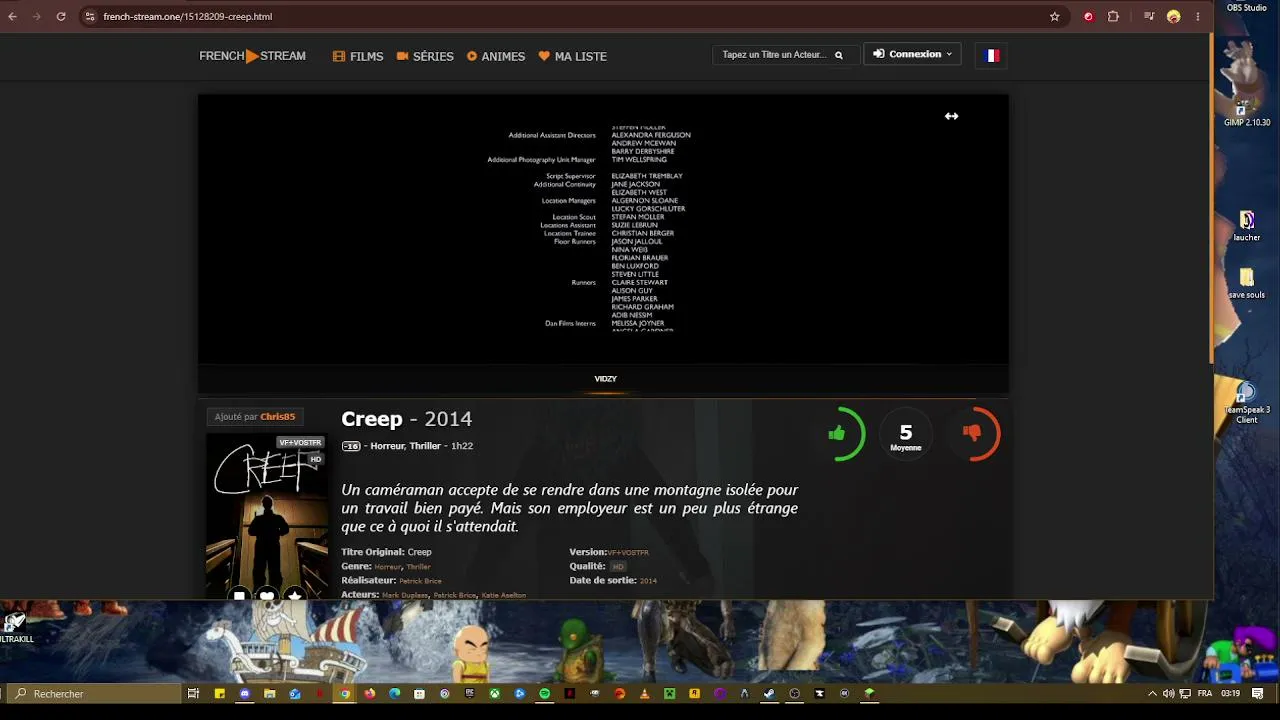This screenshot has height=720, width=1280.
Task: Open the Thriller genre link in details
Action: coord(418,567)
